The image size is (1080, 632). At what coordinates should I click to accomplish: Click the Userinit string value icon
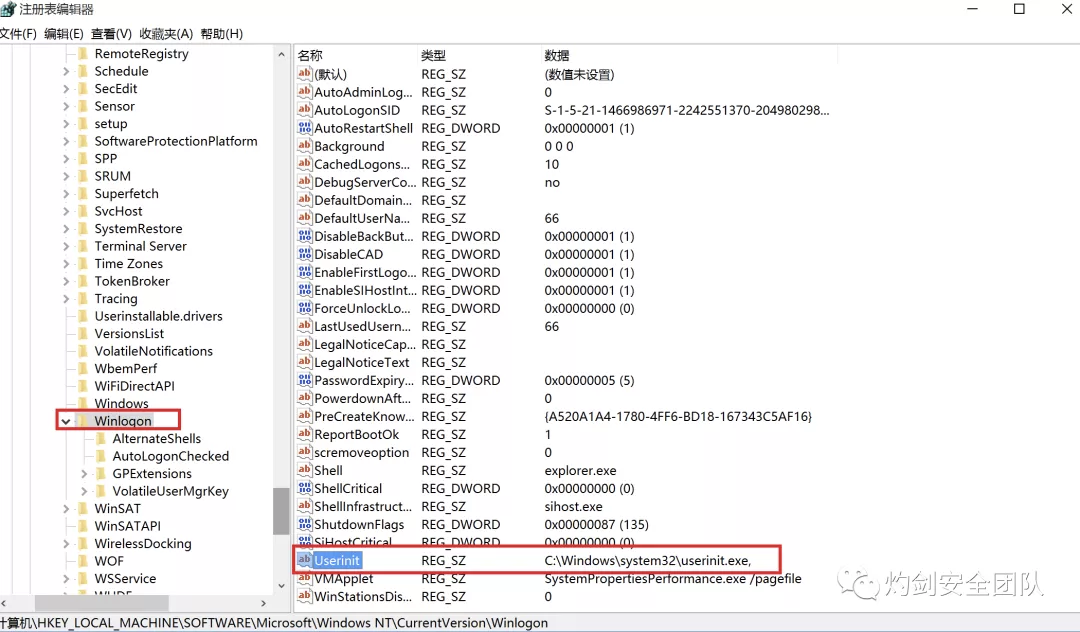[304, 560]
